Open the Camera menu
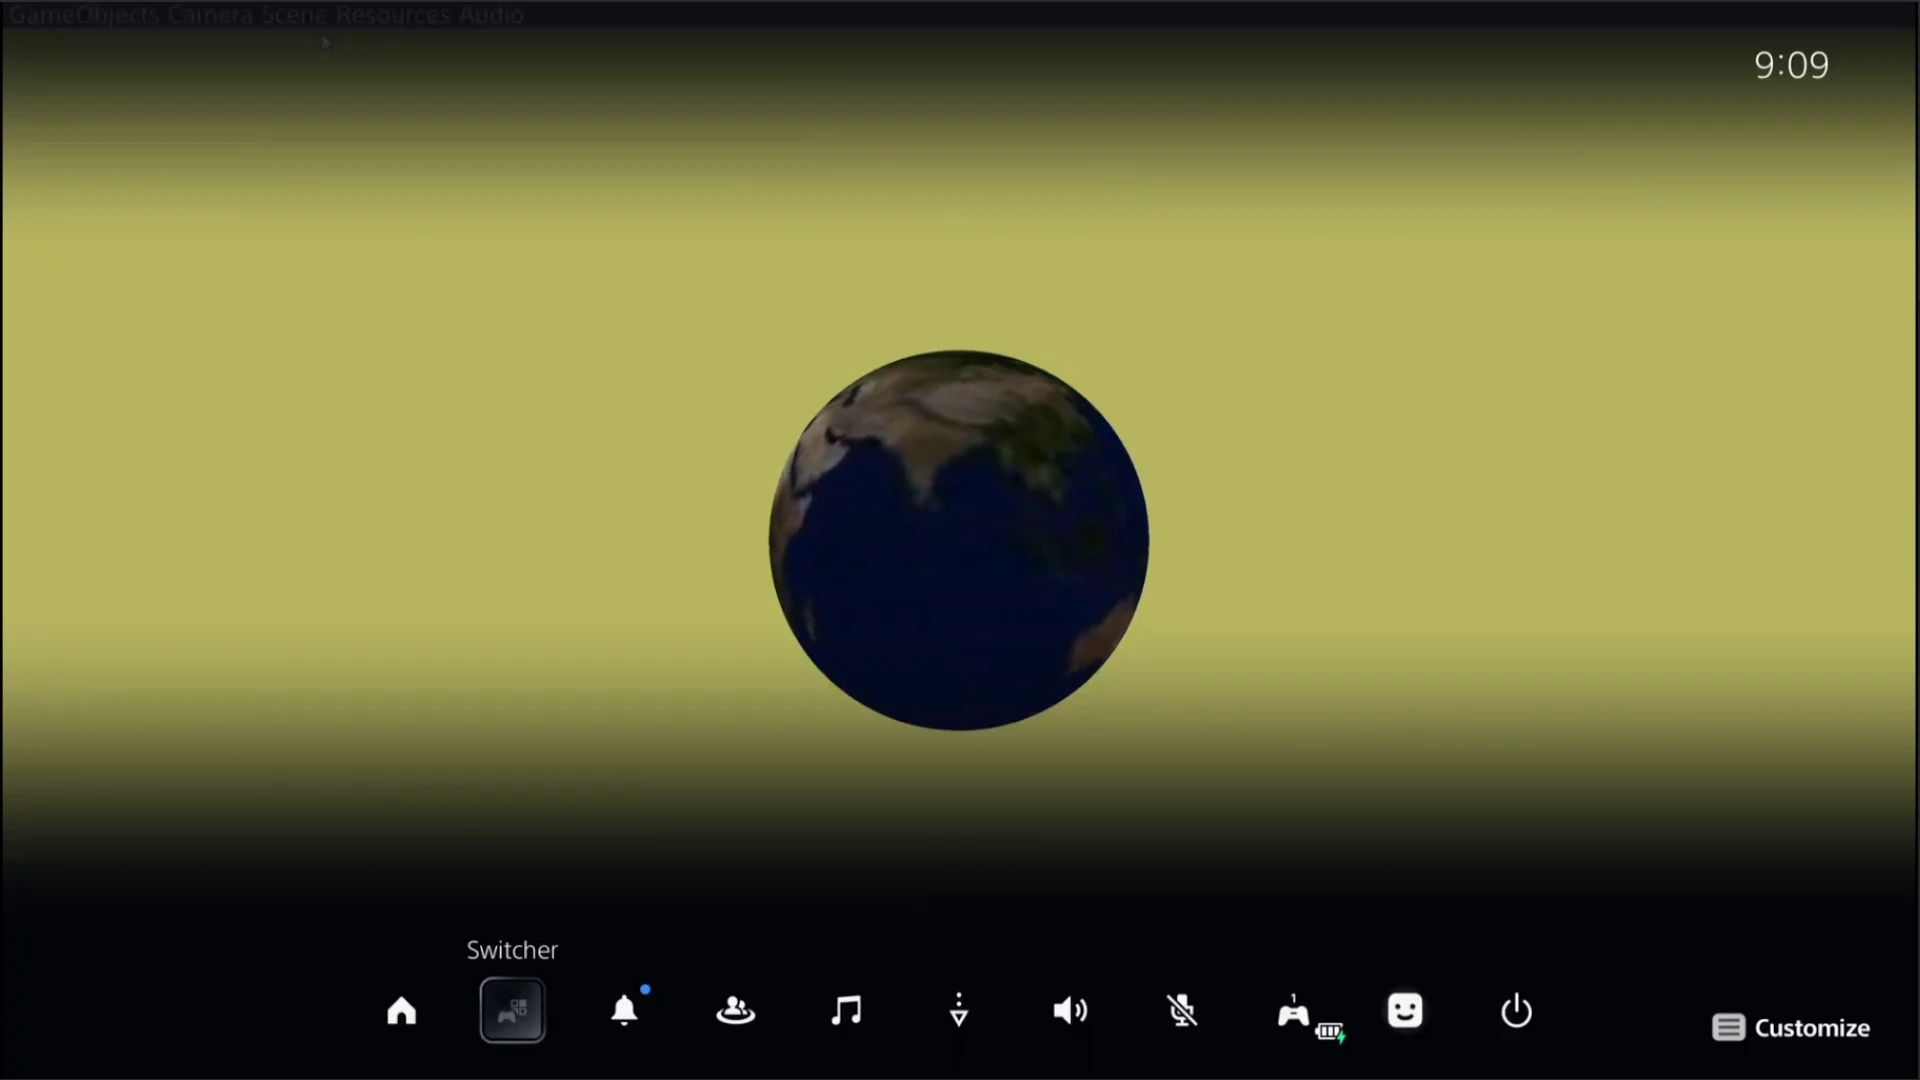The image size is (1920, 1080). (x=210, y=15)
